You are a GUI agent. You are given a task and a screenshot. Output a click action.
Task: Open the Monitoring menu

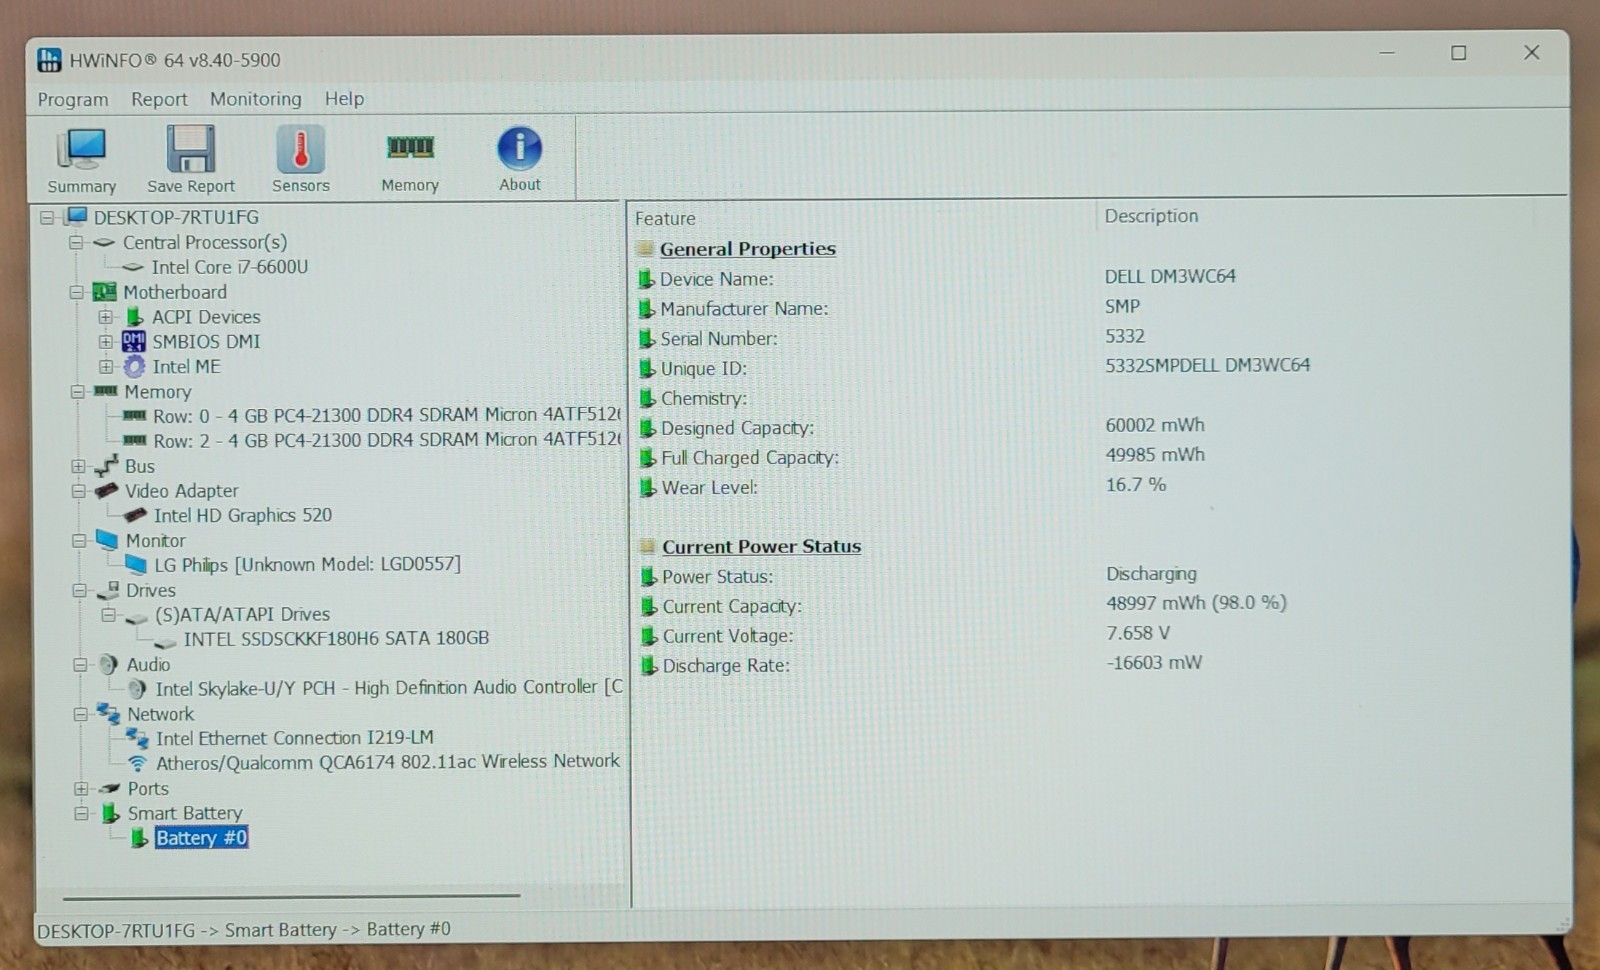(x=255, y=98)
